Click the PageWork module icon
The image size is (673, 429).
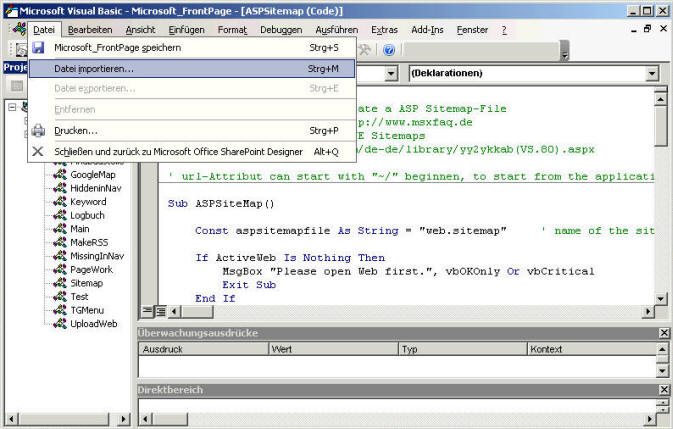tap(60, 269)
